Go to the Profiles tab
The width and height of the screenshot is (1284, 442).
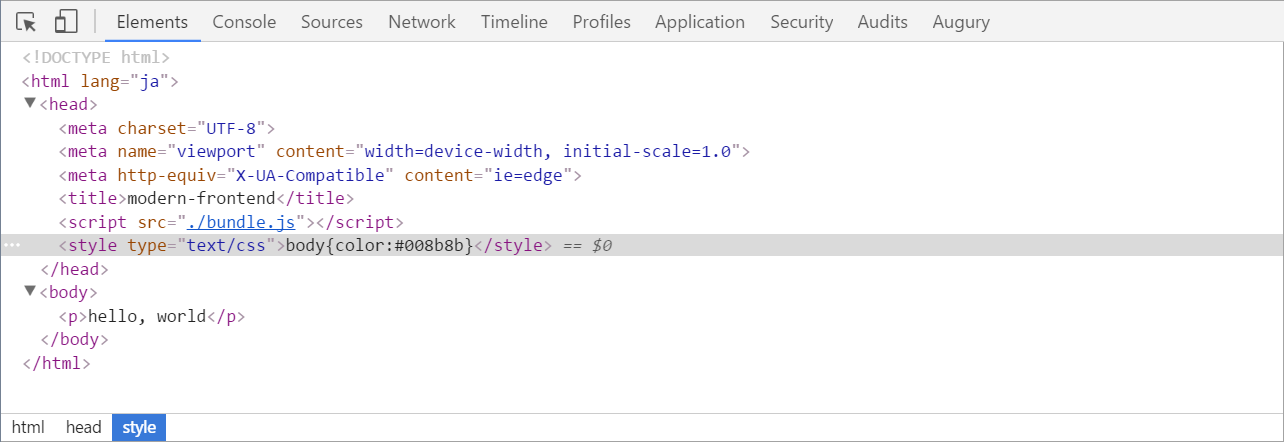click(602, 21)
